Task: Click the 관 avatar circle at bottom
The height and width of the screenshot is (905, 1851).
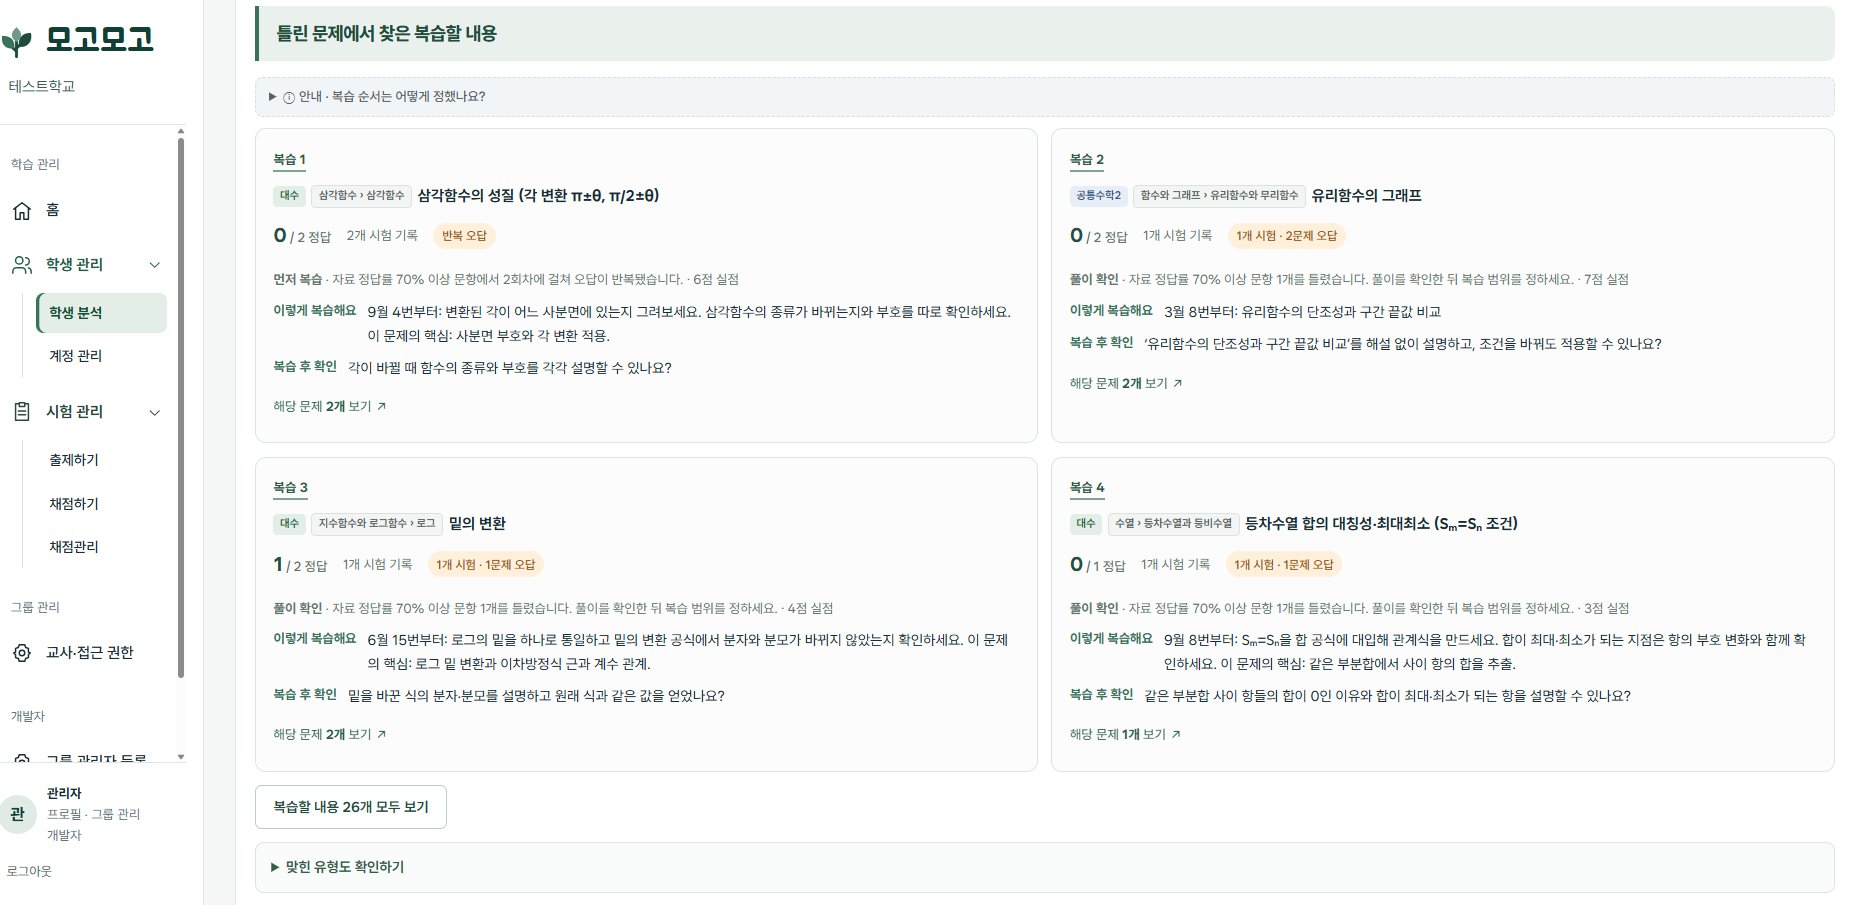Action: click(x=17, y=814)
